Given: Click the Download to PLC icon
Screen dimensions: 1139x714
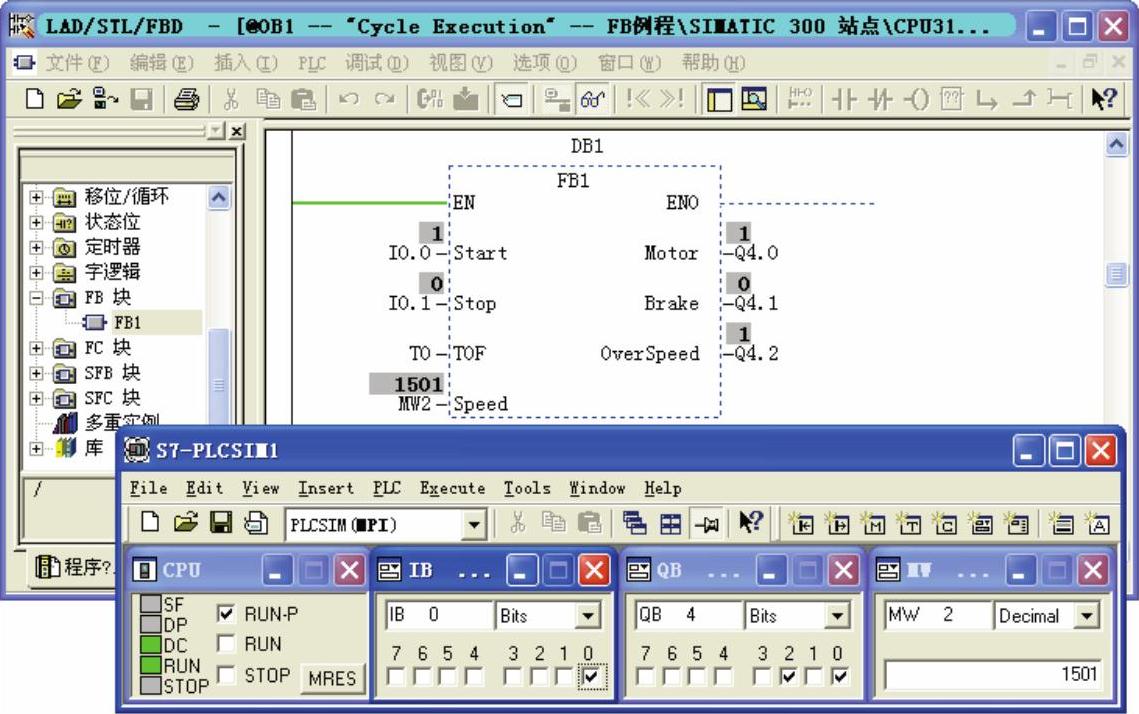Looking at the screenshot, I should [x=466, y=98].
